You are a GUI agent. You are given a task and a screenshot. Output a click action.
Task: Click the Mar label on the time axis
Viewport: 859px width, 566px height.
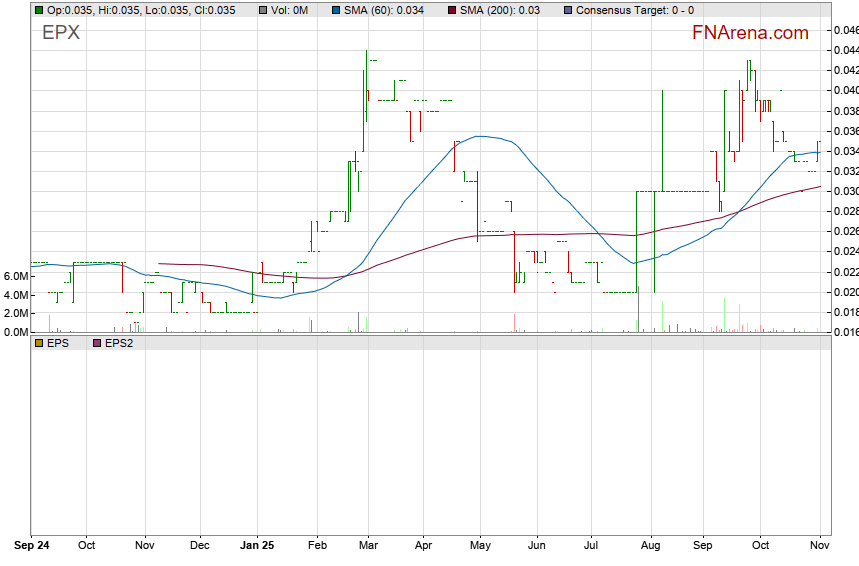[x=368, y=547]
